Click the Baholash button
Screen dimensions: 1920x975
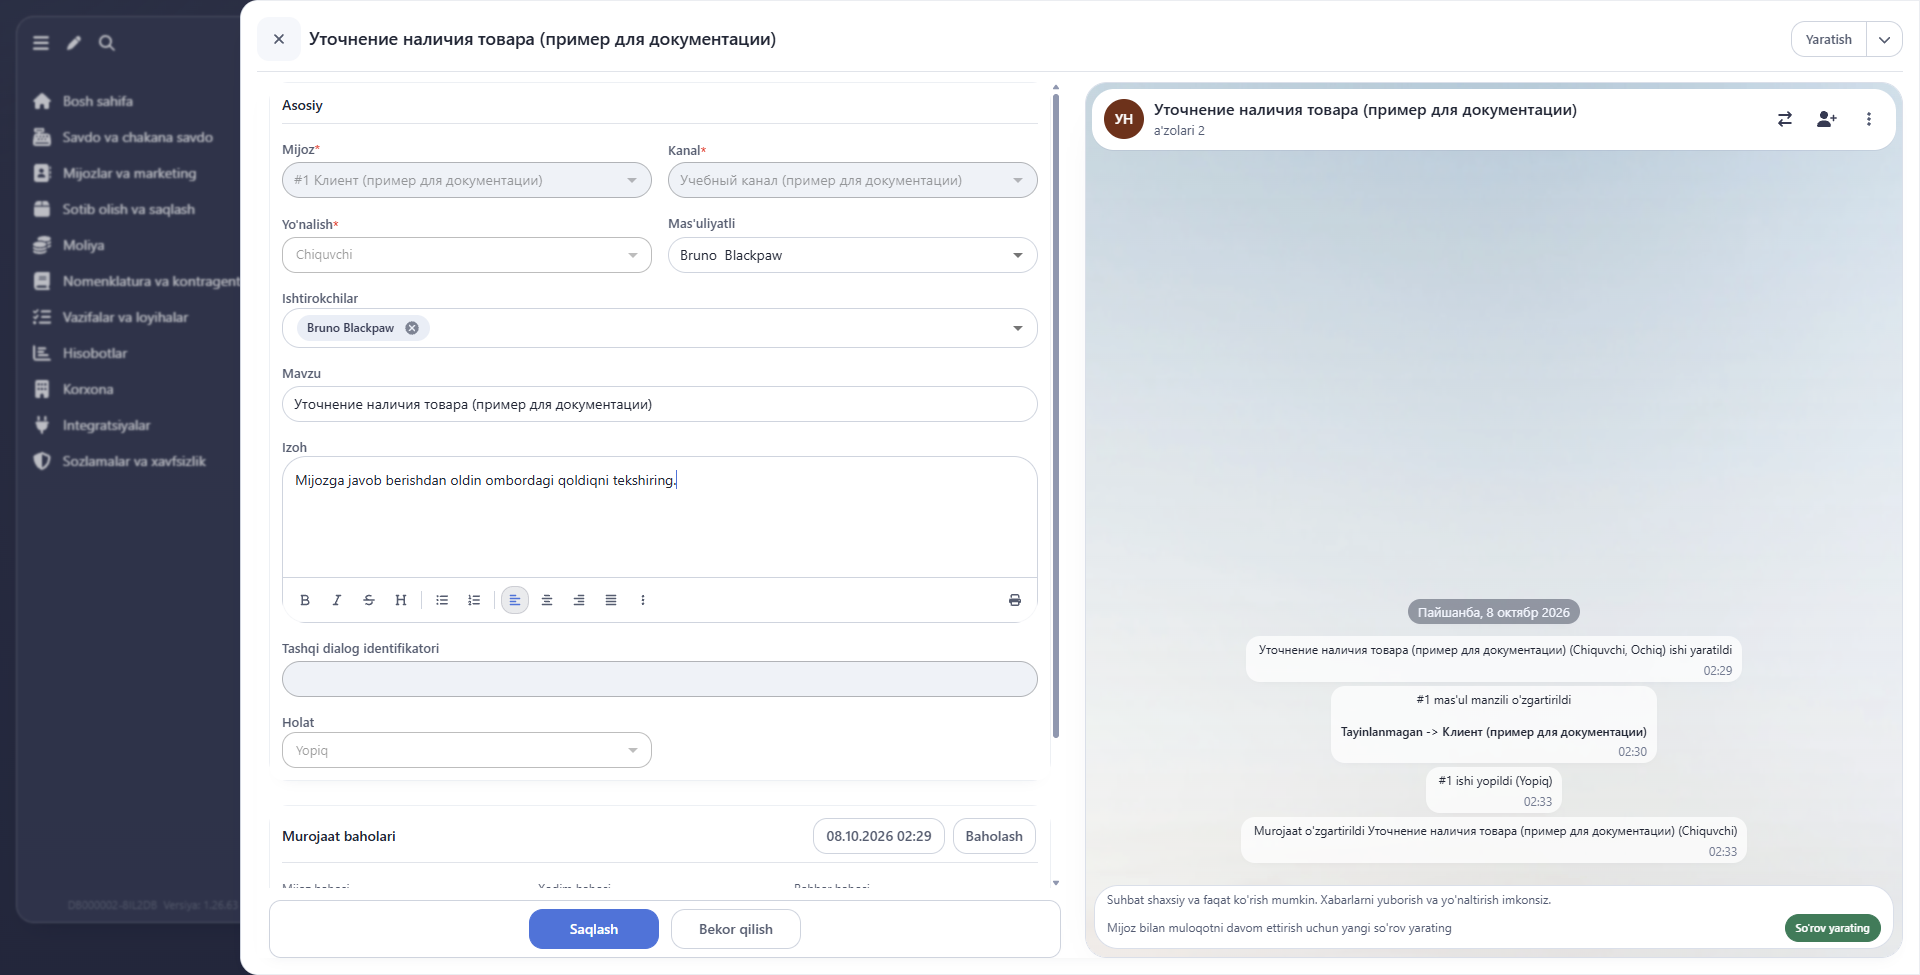coord(994,836)
